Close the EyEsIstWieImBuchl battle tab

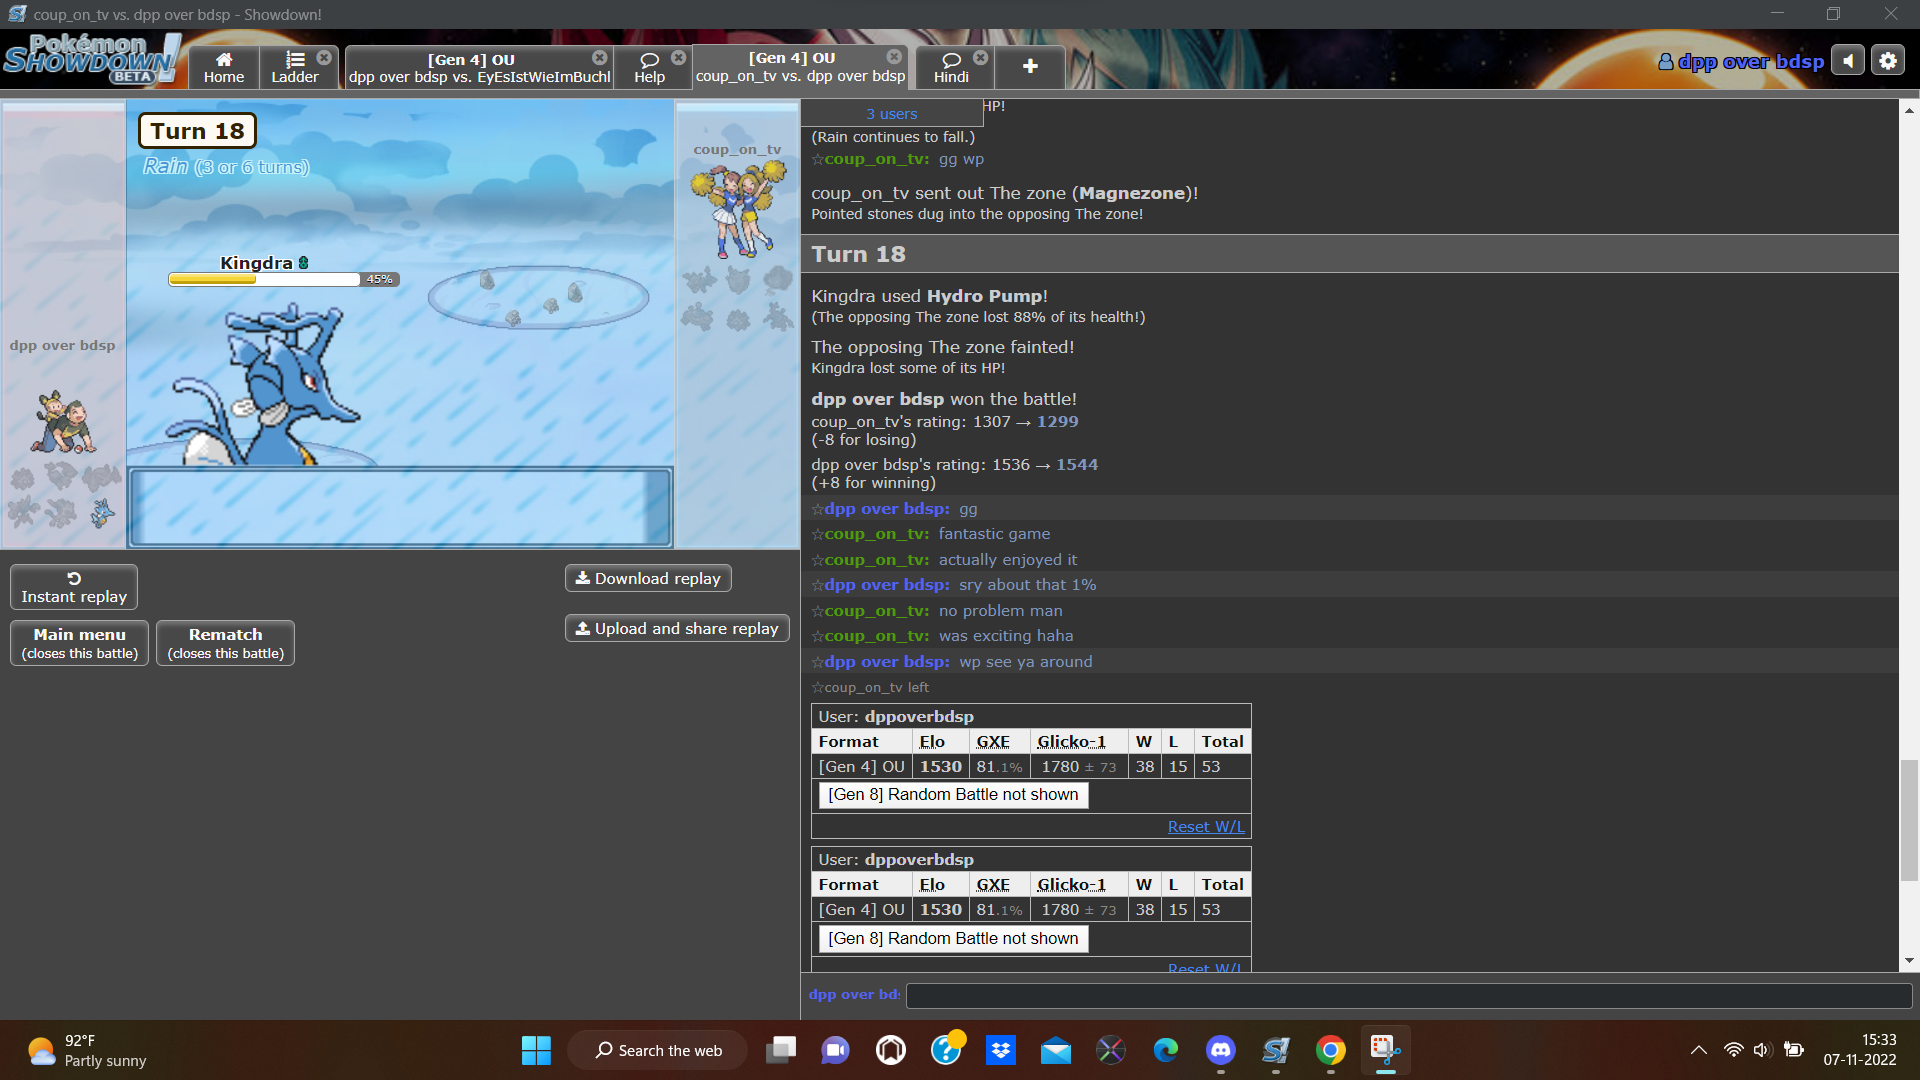pos(600,58)
